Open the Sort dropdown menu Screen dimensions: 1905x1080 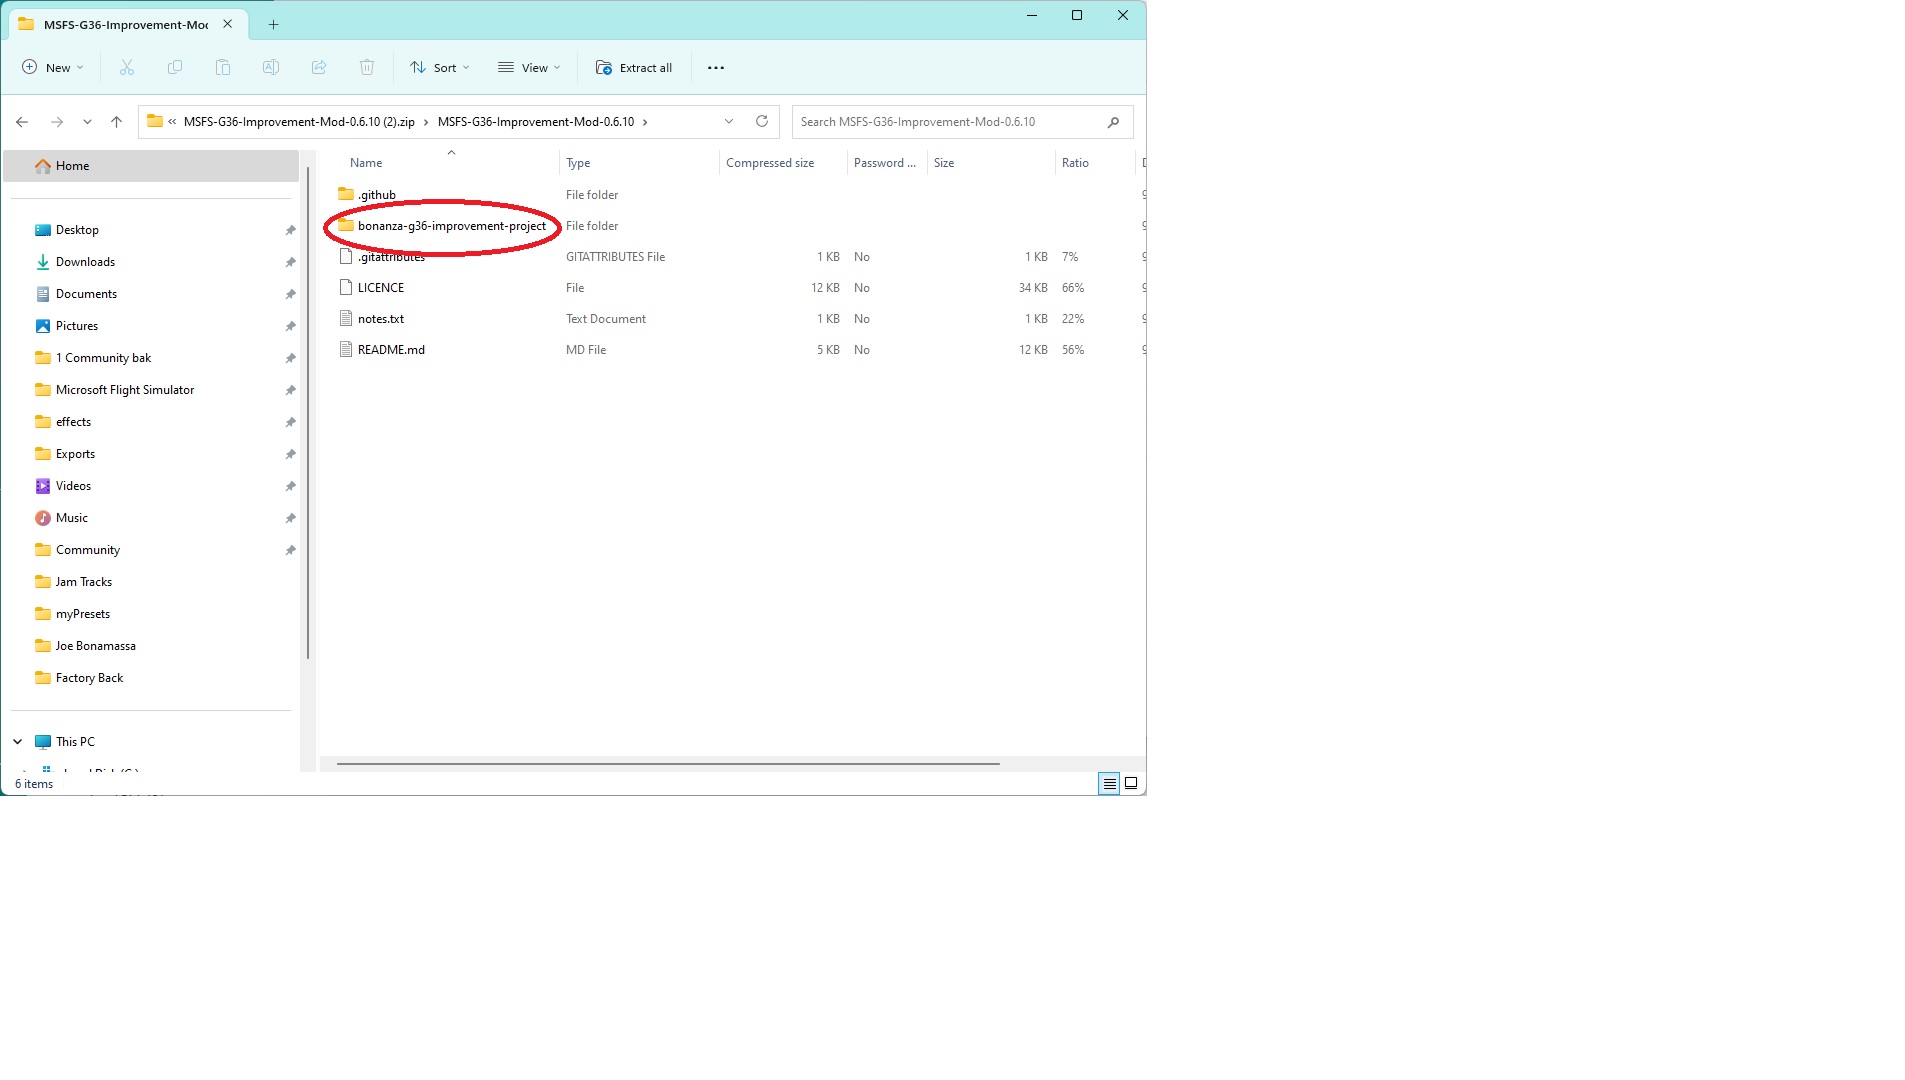pyautogui.click(x=439, y=68)
